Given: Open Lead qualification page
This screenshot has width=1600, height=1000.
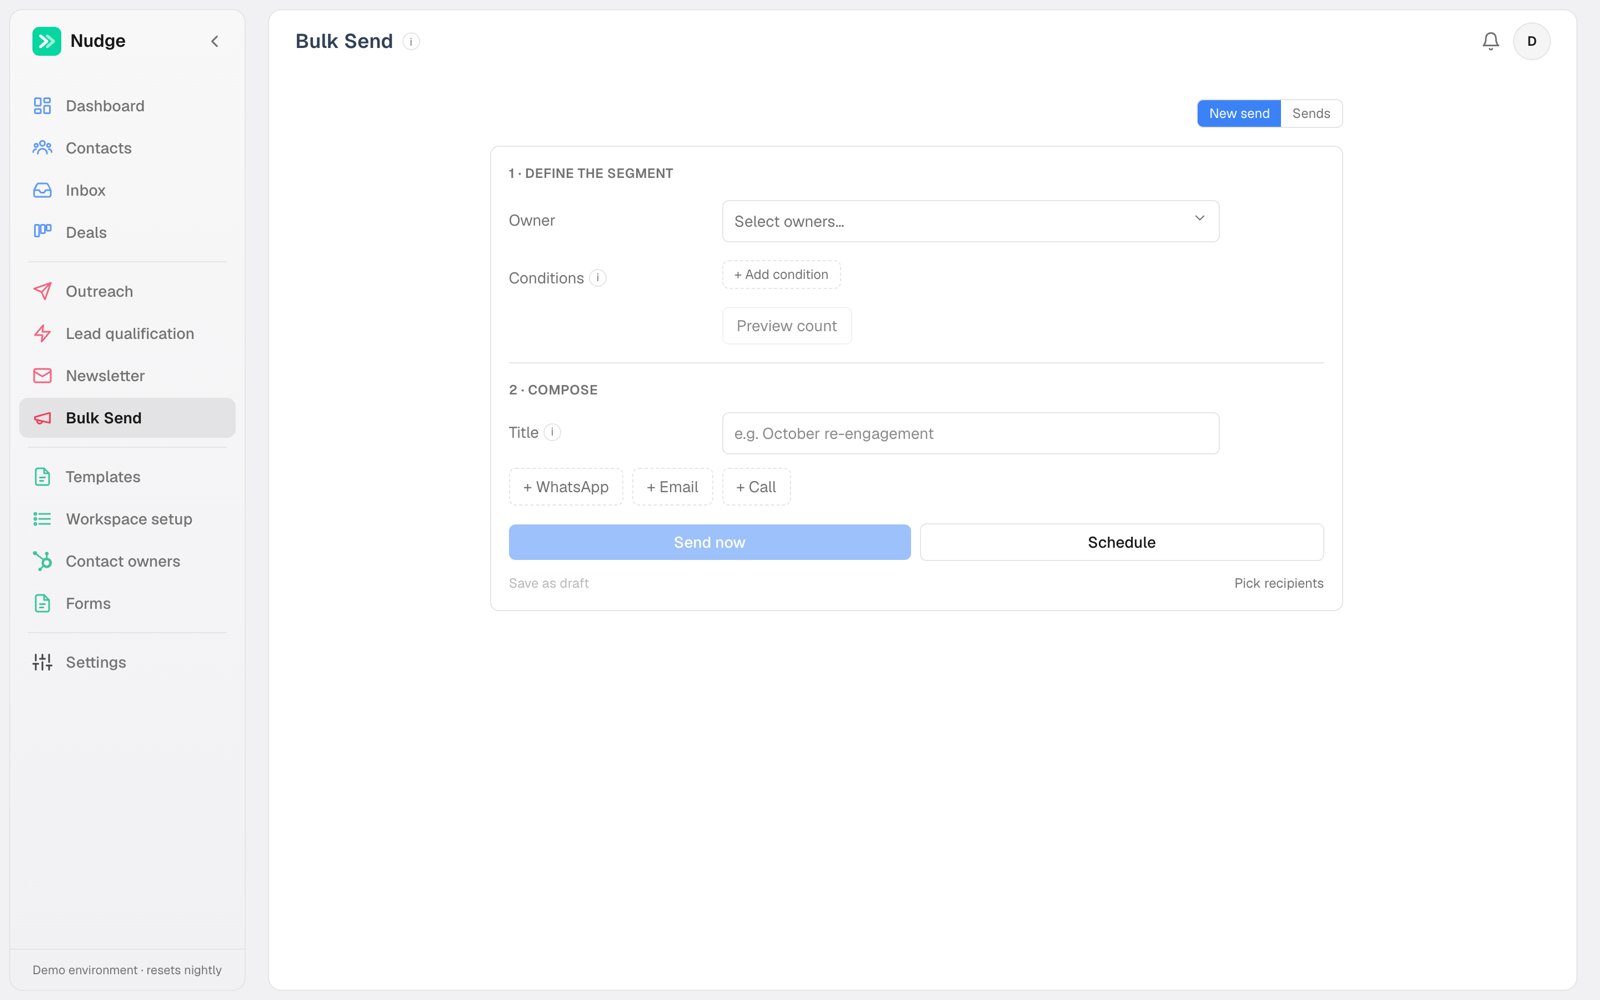Looking at the screenshot, I should tap(127, 333).
